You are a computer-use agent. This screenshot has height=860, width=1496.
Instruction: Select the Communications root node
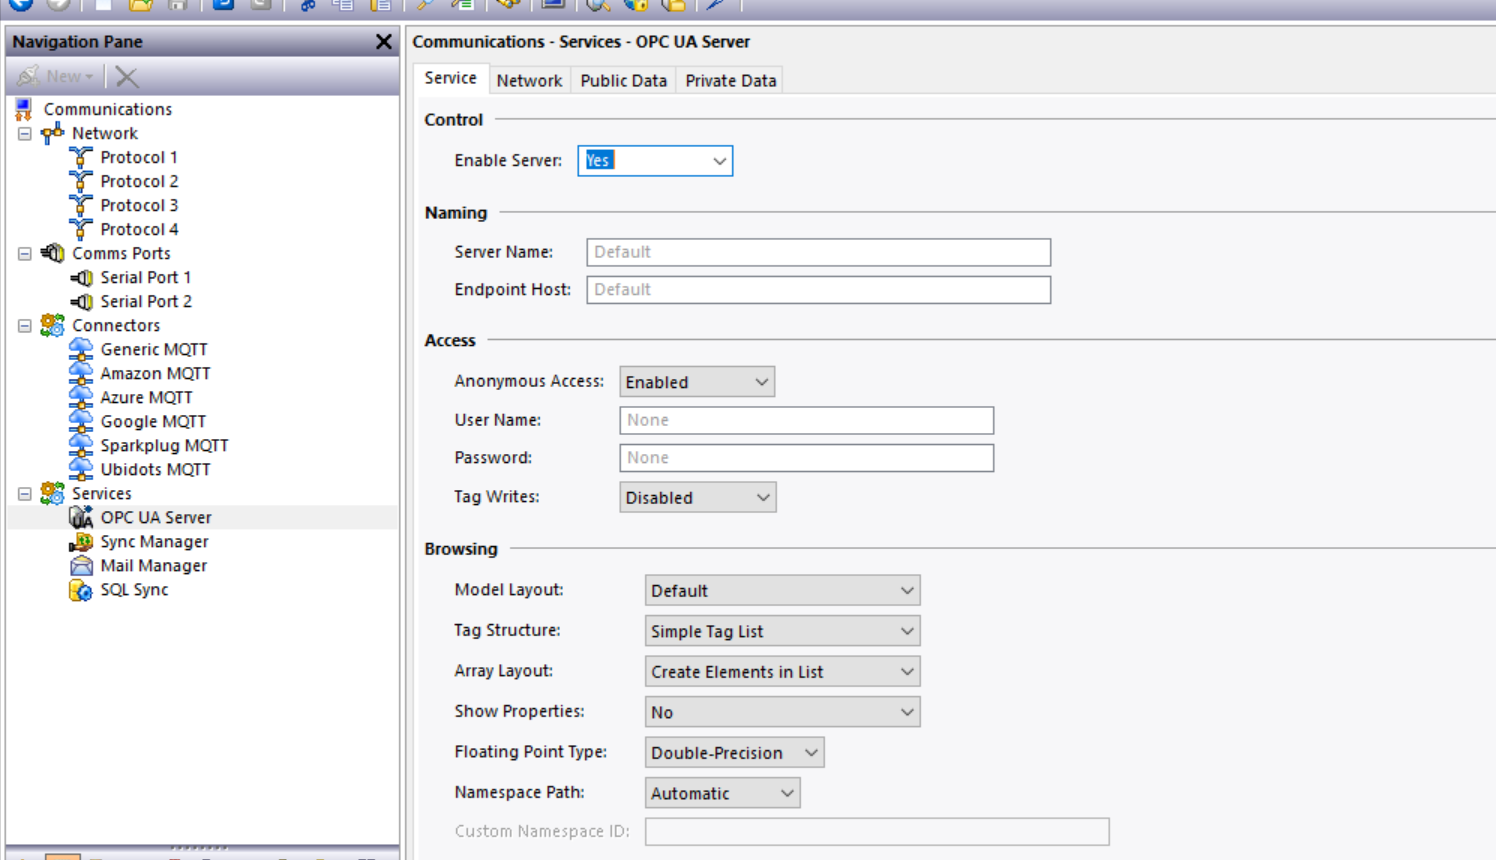(107, 109)
